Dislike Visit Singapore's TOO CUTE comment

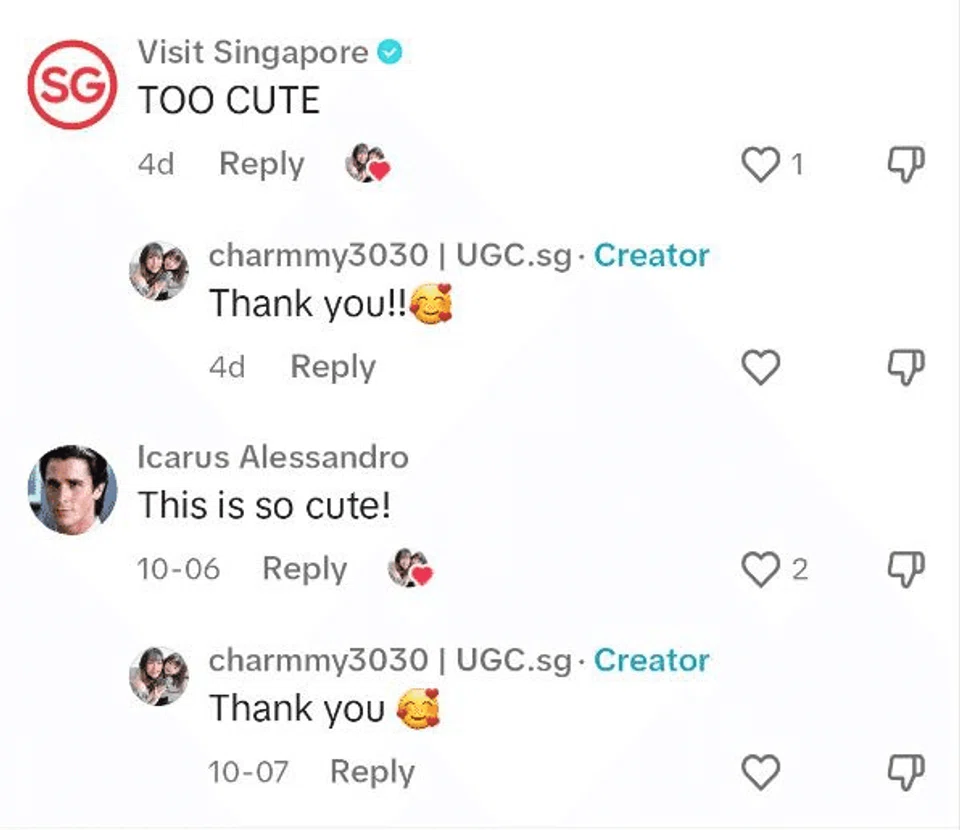[x=906, y=164]
